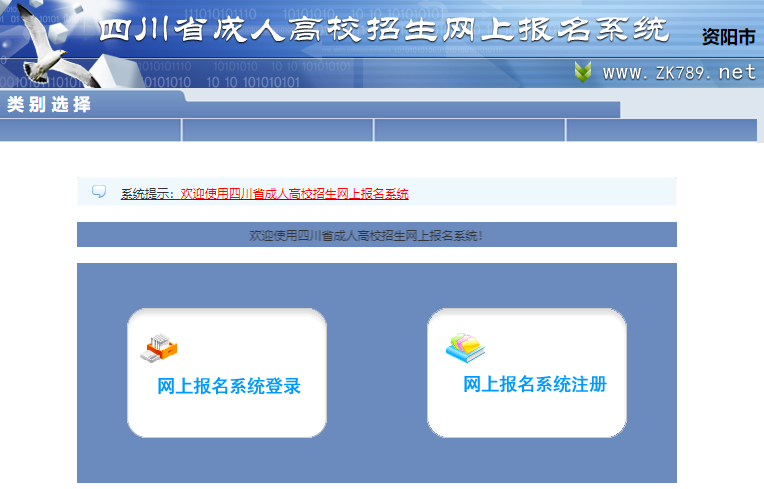Click the fourth blank cell in the navigation bar
This screenshot has width=764, height=489.
(x=661, y=130)
